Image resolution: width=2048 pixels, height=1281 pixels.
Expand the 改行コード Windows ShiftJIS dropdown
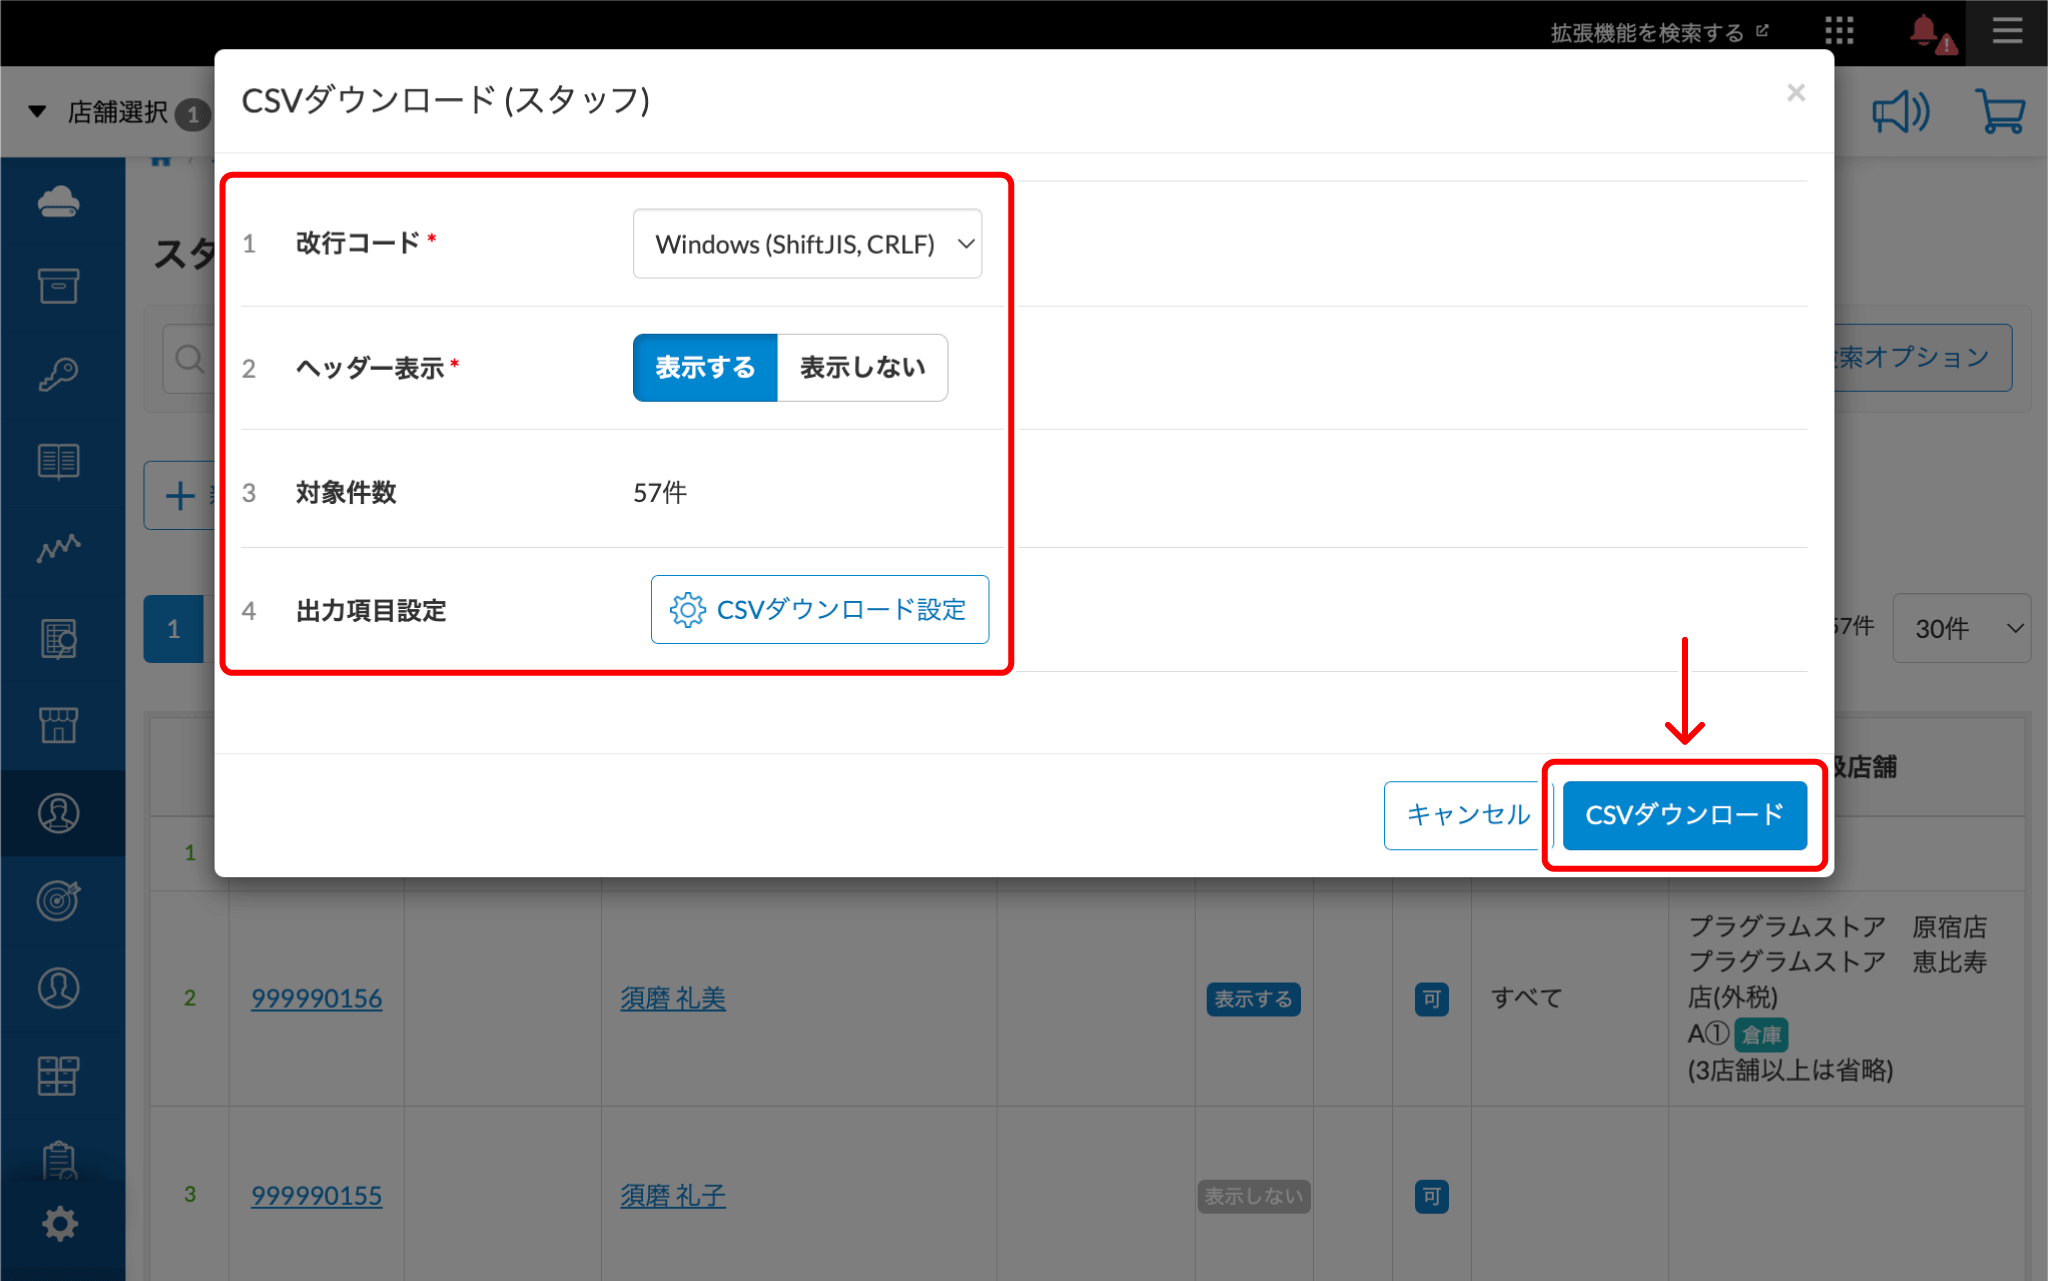807,244
